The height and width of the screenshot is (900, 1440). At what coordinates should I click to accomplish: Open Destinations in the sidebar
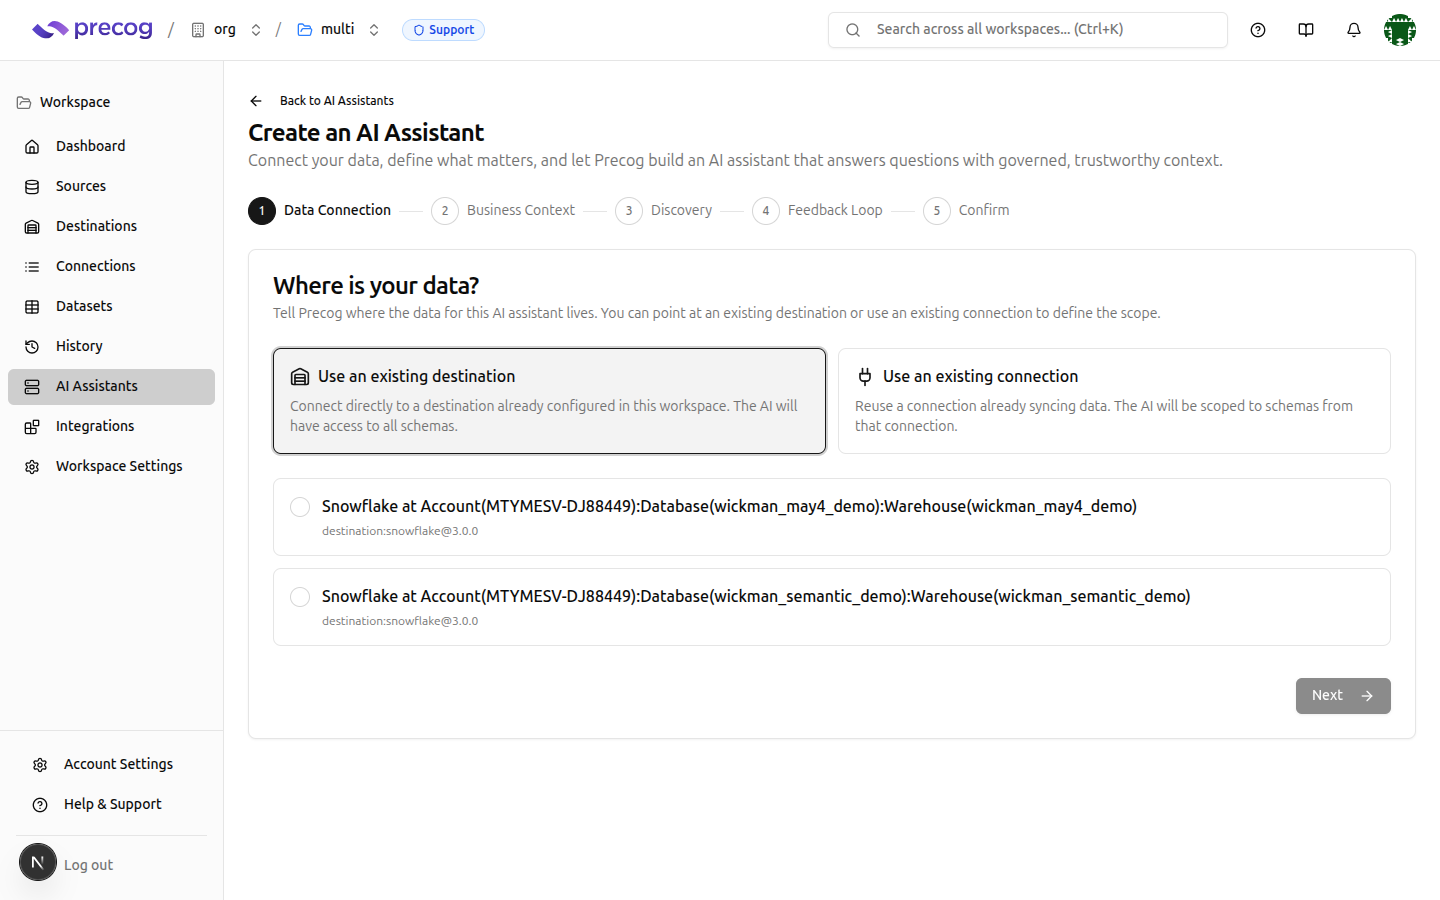pyautogui.click(x=111, y=226)
